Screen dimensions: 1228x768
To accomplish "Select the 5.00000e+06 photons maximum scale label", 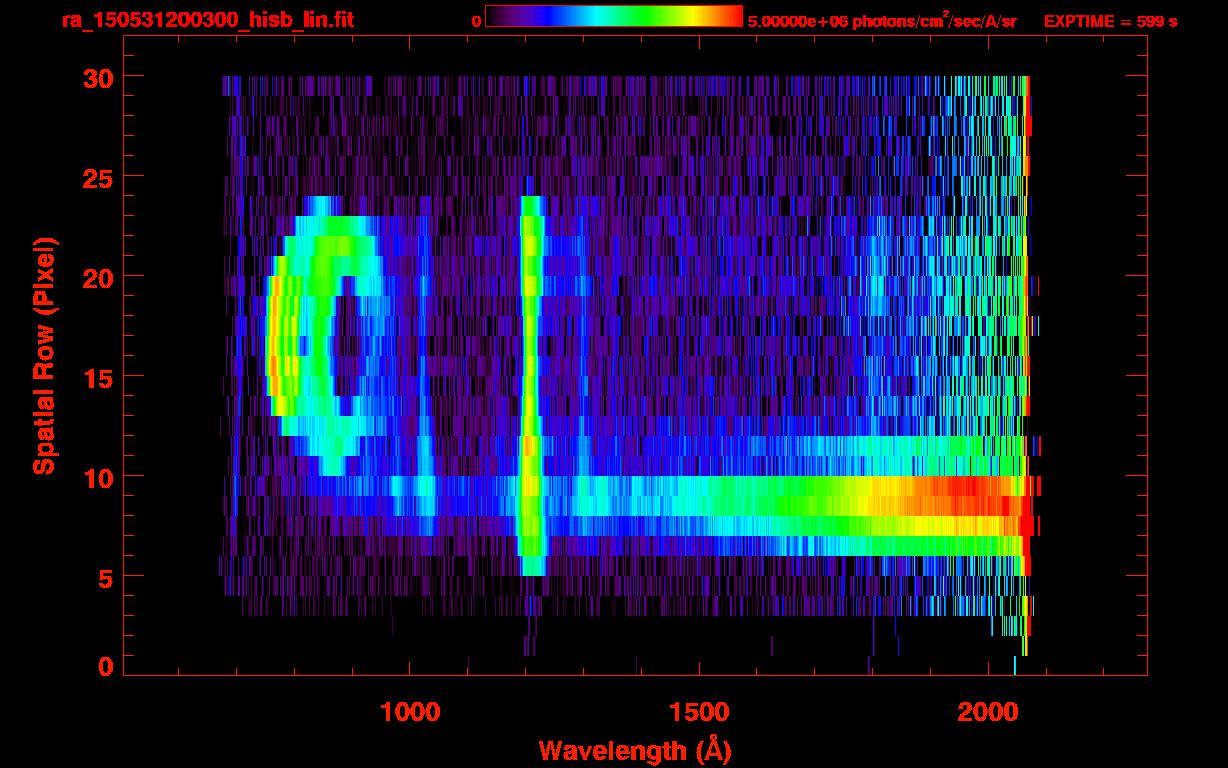I will tap(881, 21).
